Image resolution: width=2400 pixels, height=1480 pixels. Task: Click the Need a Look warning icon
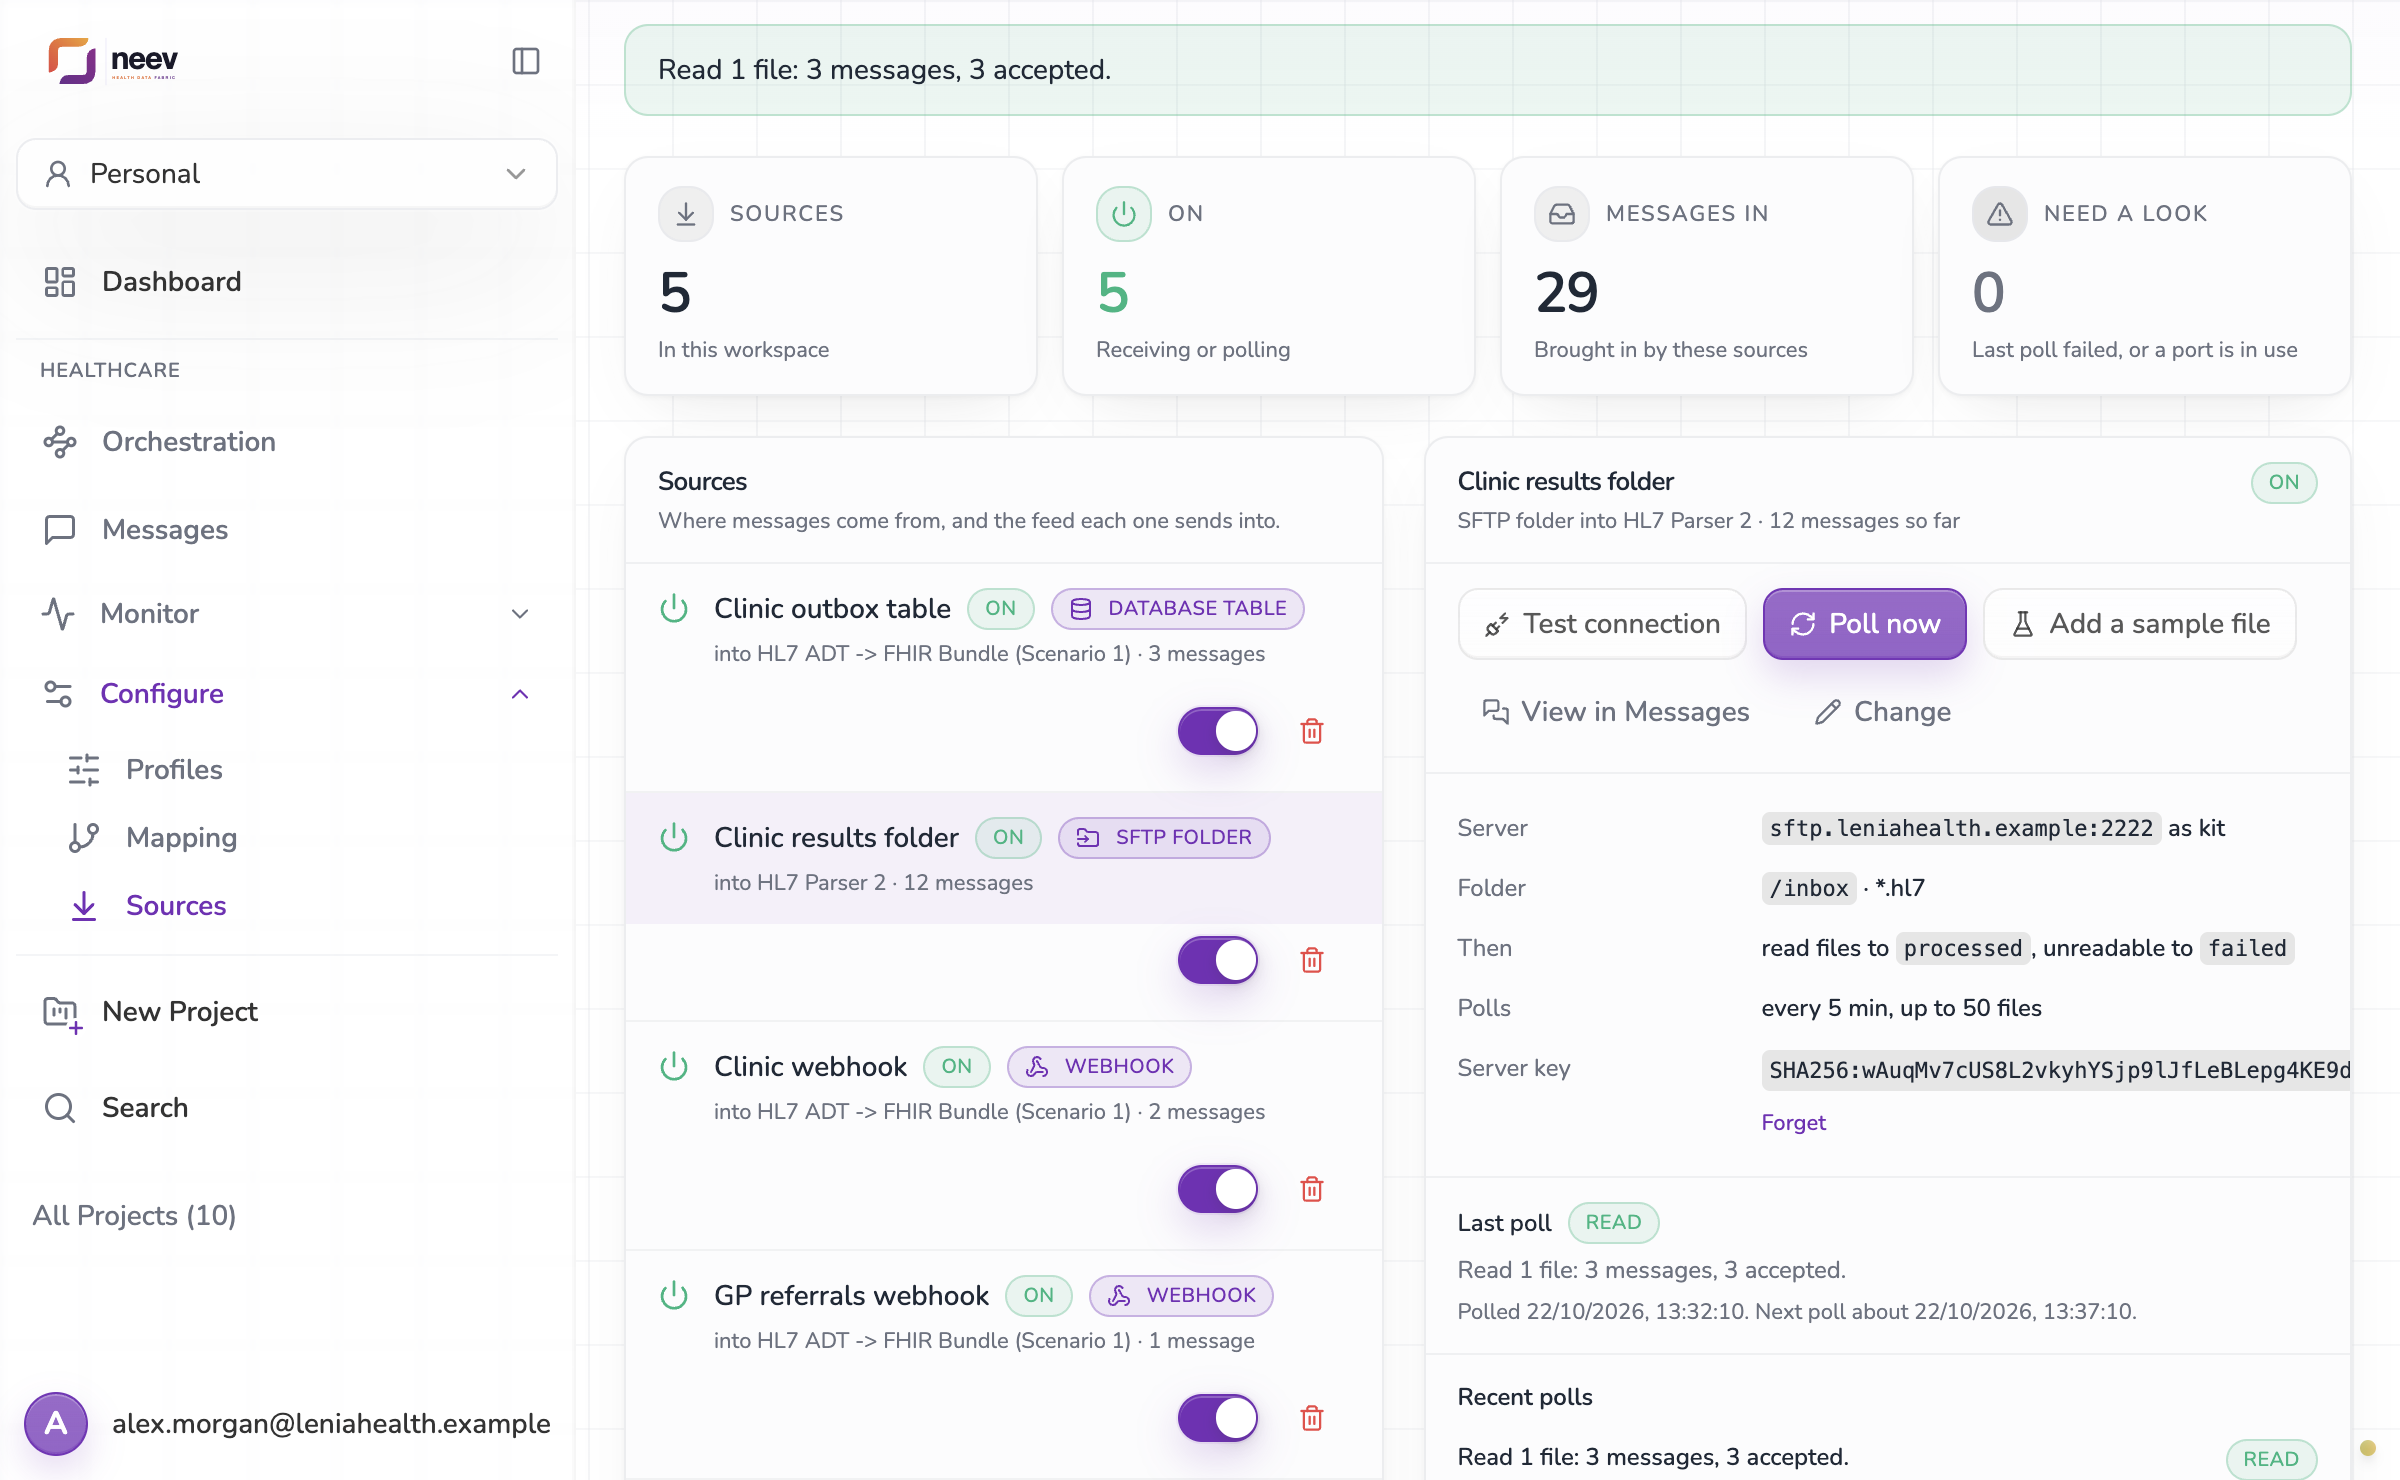tap(2000, 214)
